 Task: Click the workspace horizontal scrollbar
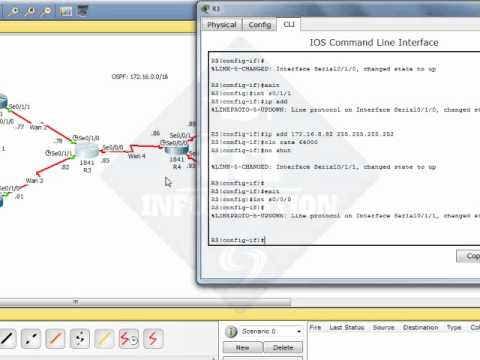coord(145,302)
